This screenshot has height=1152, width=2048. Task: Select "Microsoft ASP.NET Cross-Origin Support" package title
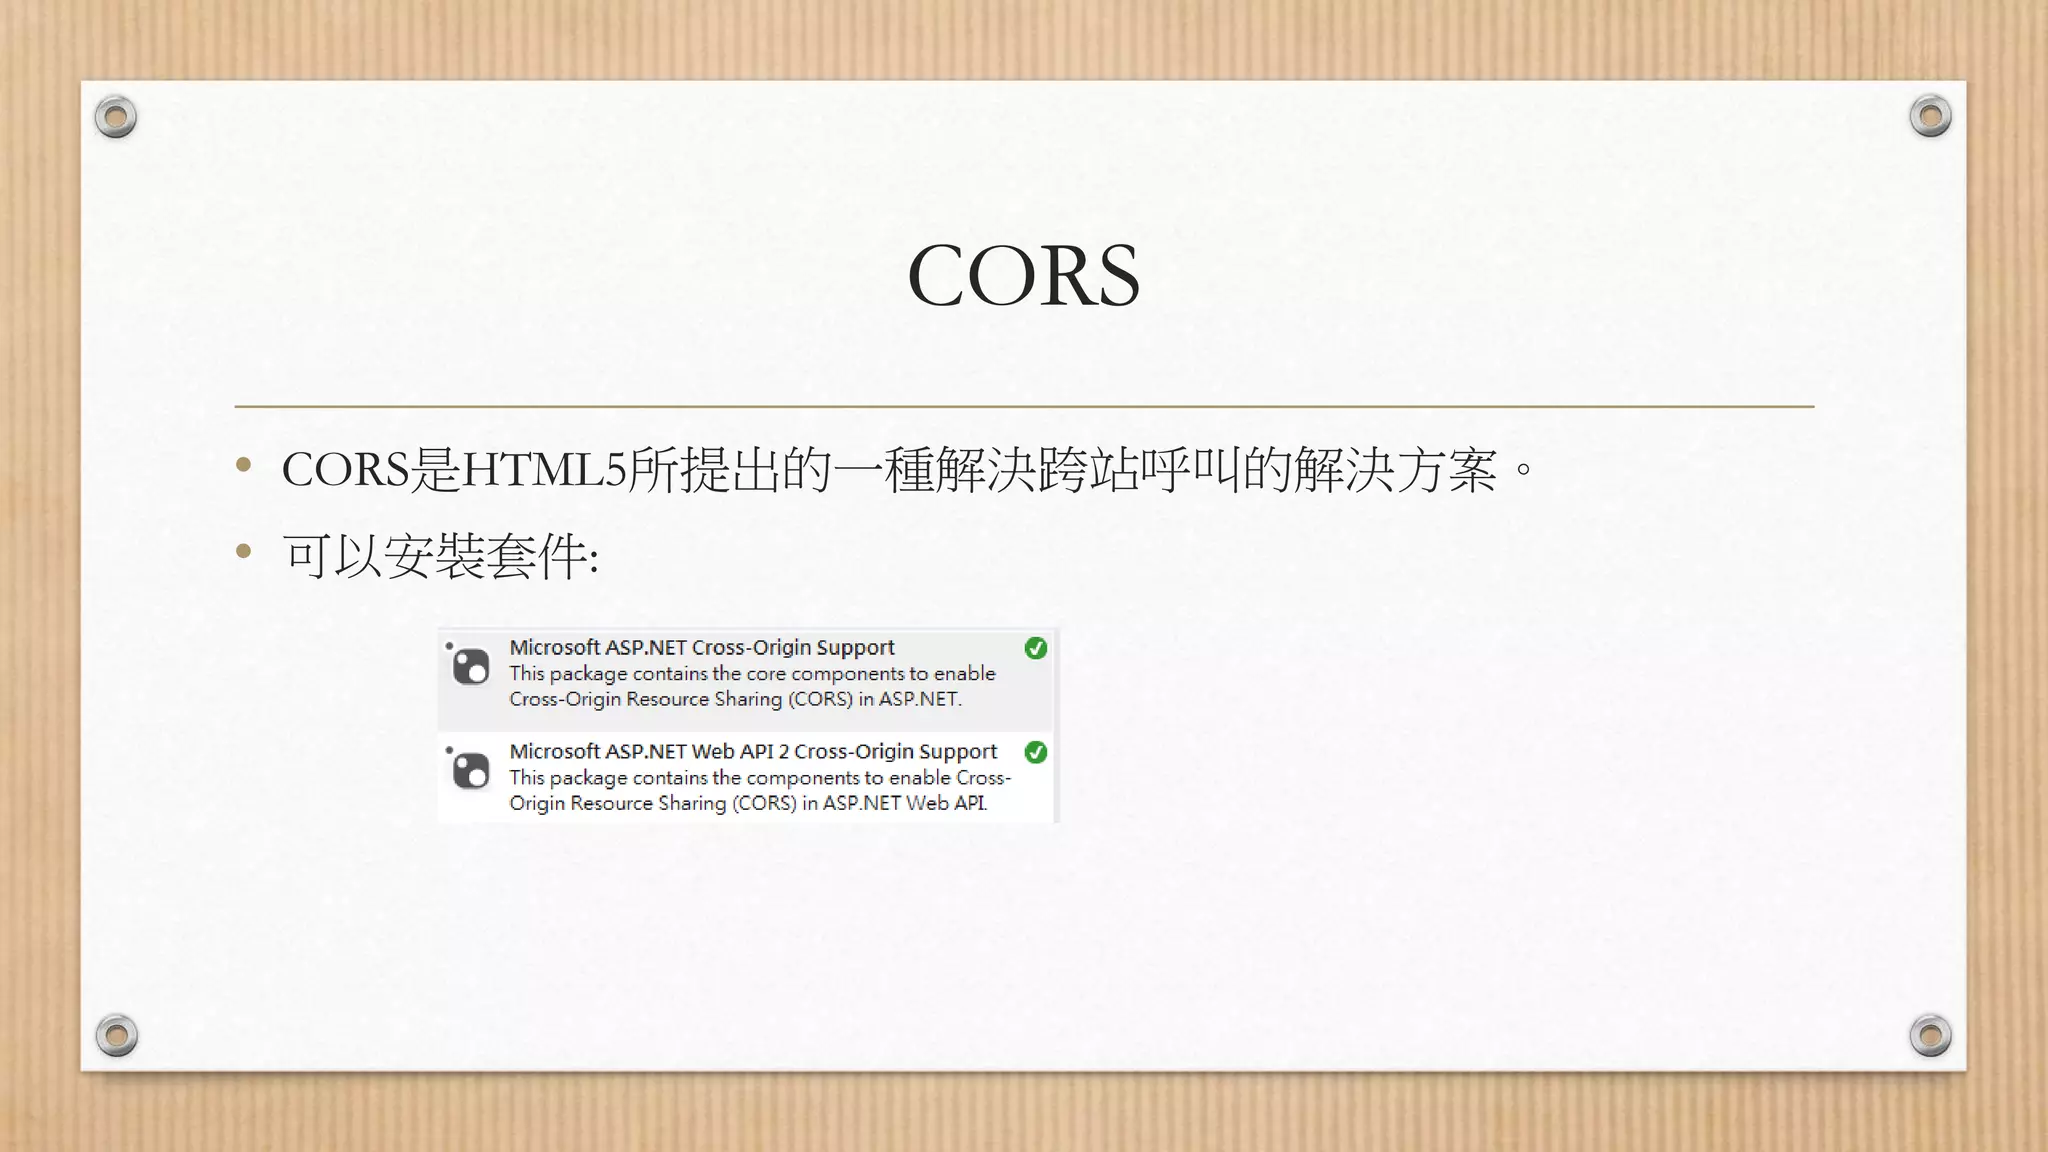coord(701,647)
